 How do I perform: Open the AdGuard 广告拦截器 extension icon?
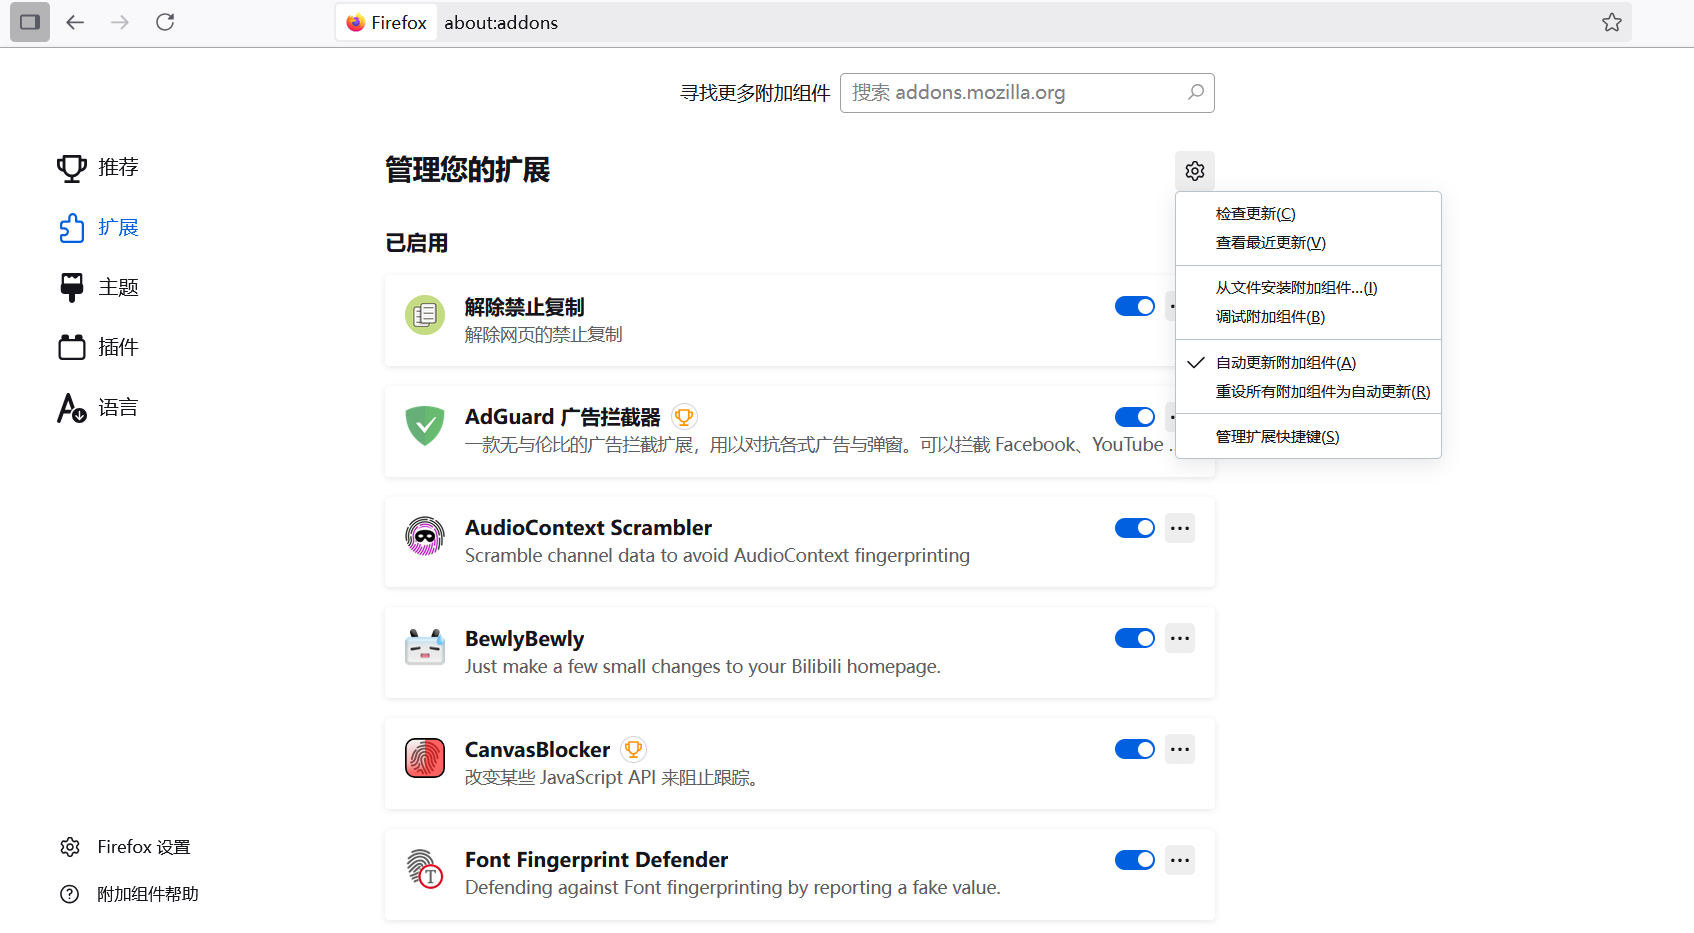coord(424,425)
